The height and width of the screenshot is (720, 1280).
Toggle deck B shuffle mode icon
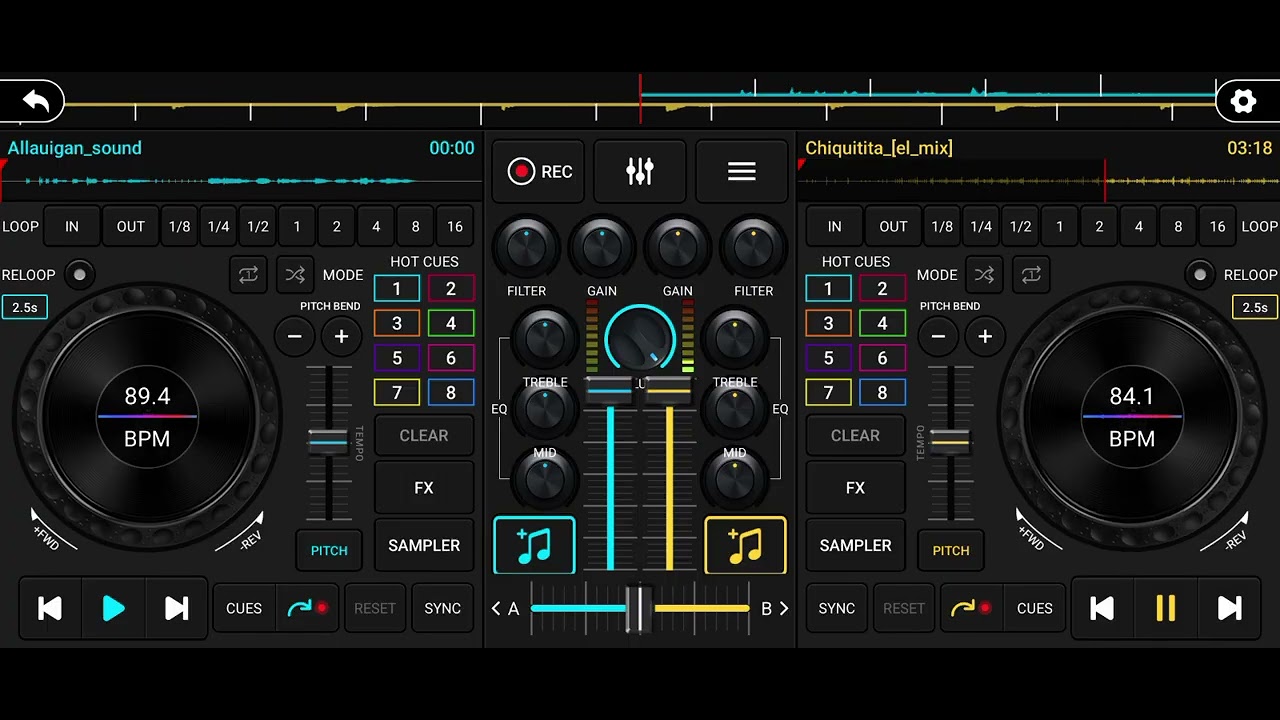[985, 274]
